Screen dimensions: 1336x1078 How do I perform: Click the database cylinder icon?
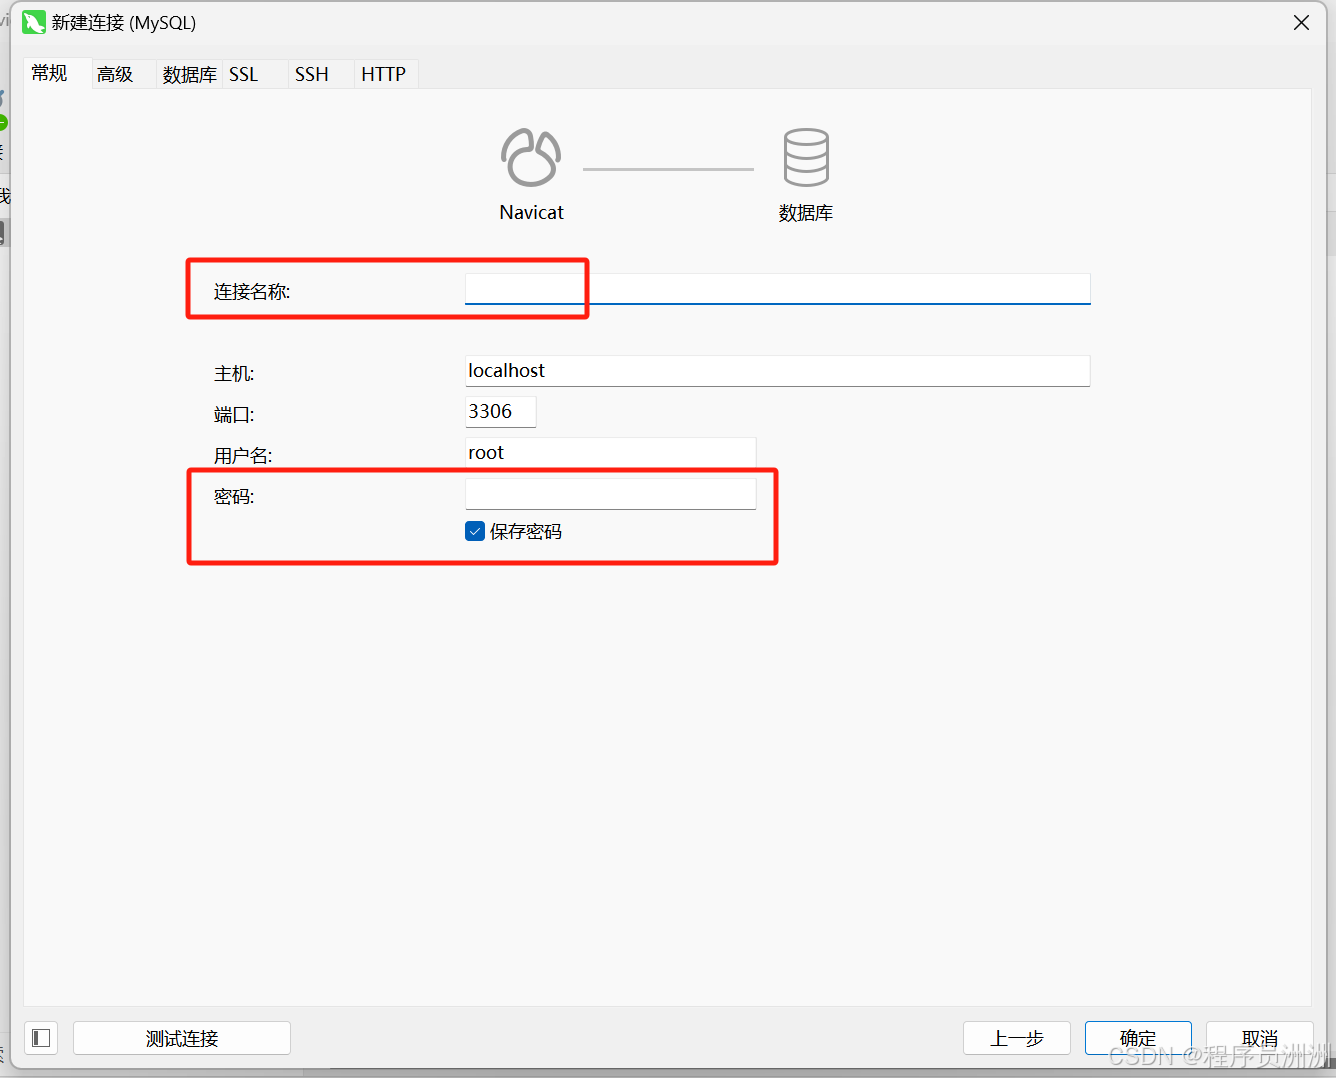pos(805,158)
